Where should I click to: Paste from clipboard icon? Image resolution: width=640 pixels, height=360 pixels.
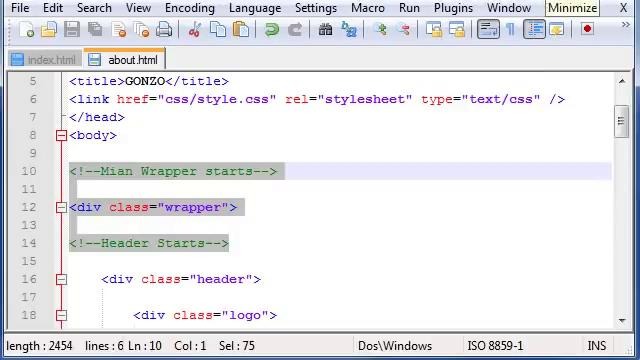point(241,29)
